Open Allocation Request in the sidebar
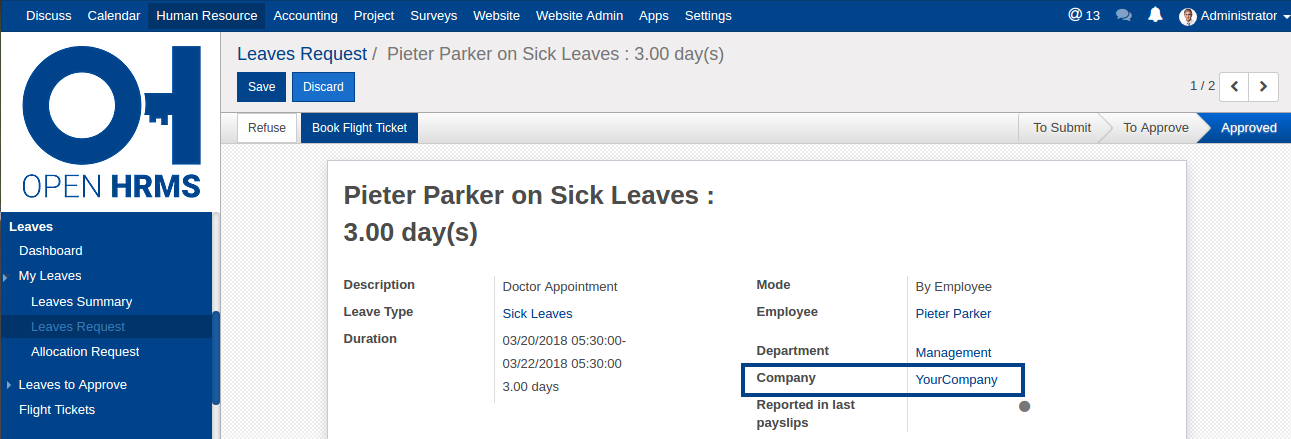This screenshot has width=1291, height=439. (85, 352)
